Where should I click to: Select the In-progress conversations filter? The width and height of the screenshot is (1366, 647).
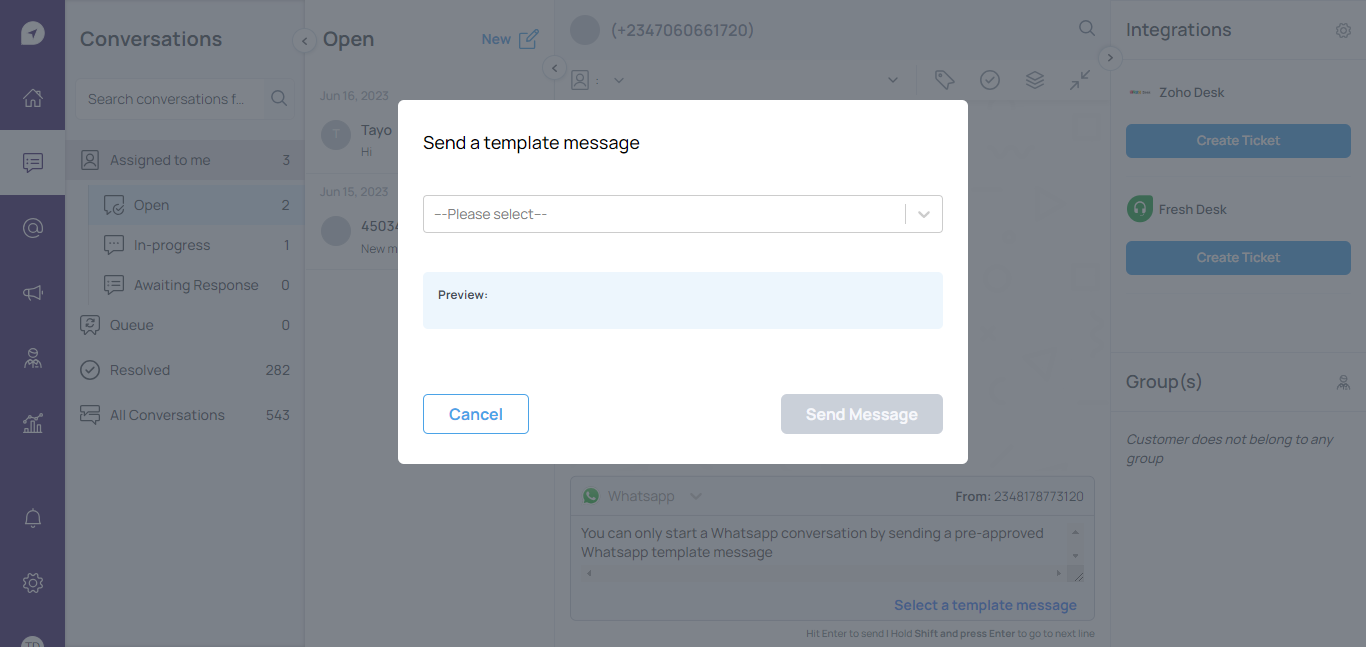click(x=172, y=245)
